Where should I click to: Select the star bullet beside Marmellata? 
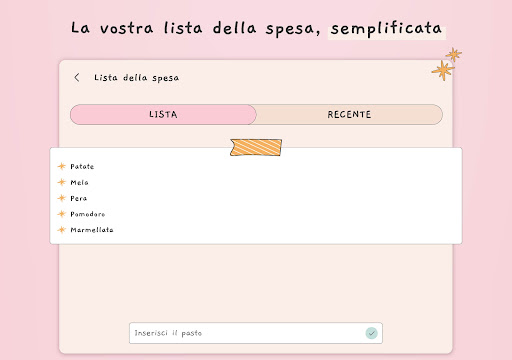[62, 230]
